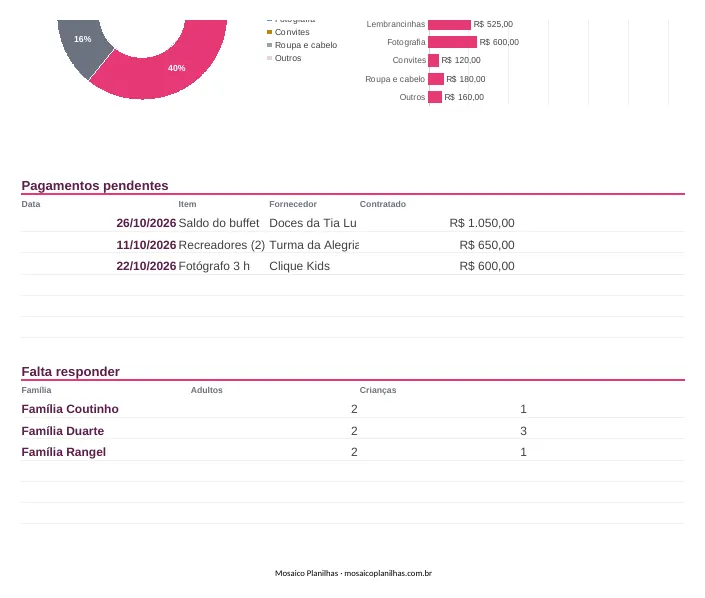Click the Convites legend color swatch
Viewport: 705px width, 598px height.
(269, 32)
